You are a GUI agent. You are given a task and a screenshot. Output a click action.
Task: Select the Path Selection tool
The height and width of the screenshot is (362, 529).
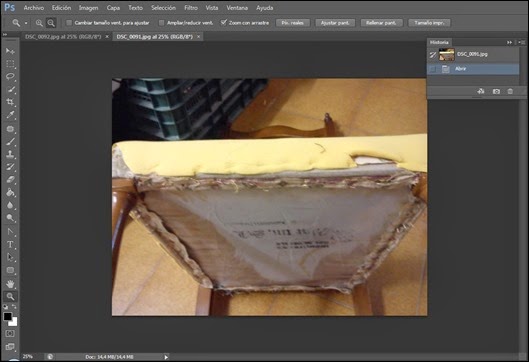pos(10,257)
